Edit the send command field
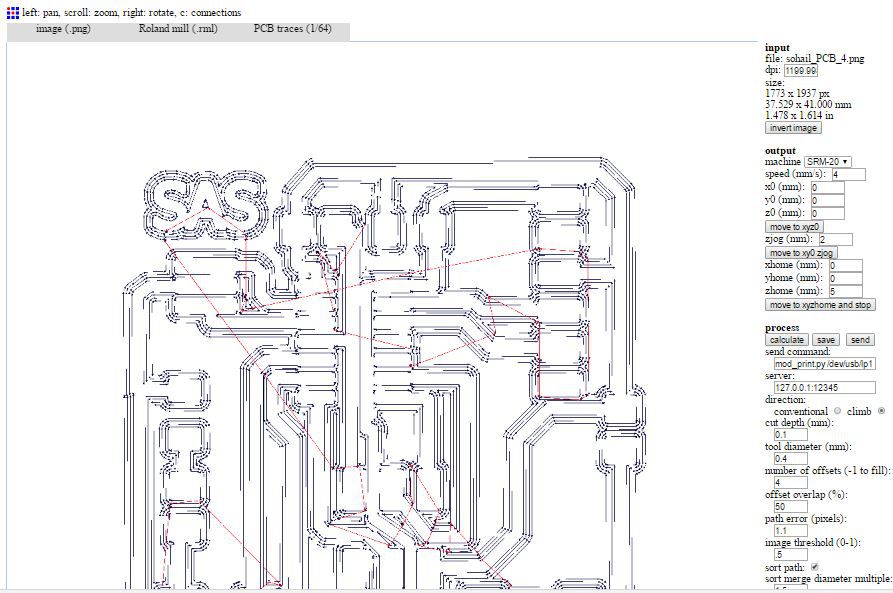Screen dimensions: 893x593 (x=825, y=364)
